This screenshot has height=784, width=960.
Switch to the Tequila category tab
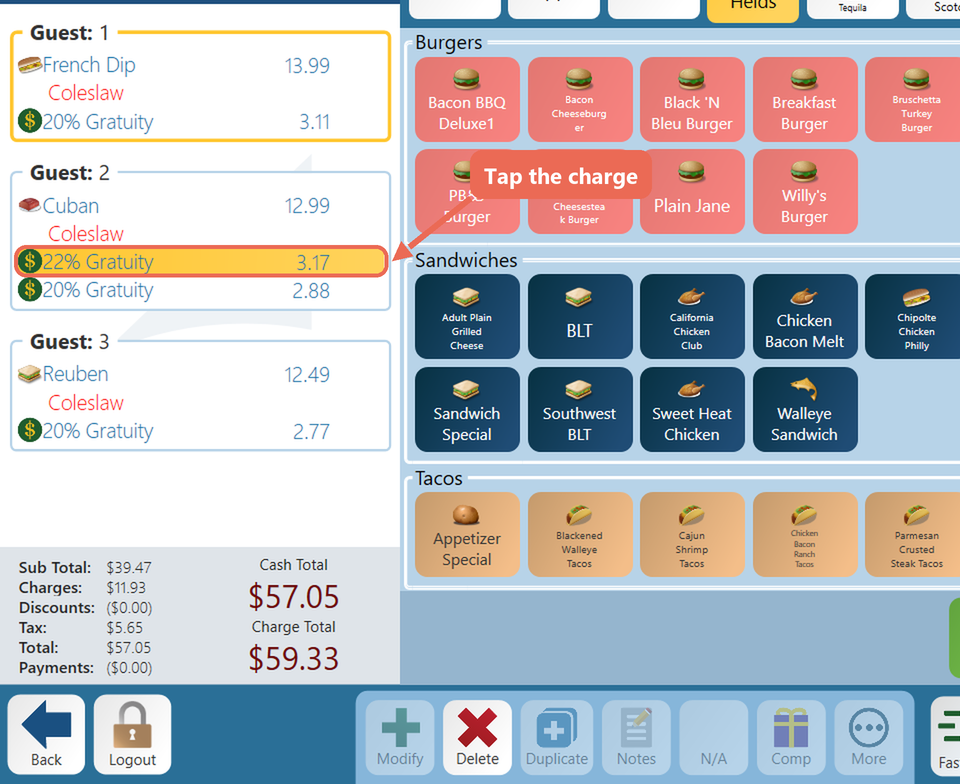coord(853,9)
